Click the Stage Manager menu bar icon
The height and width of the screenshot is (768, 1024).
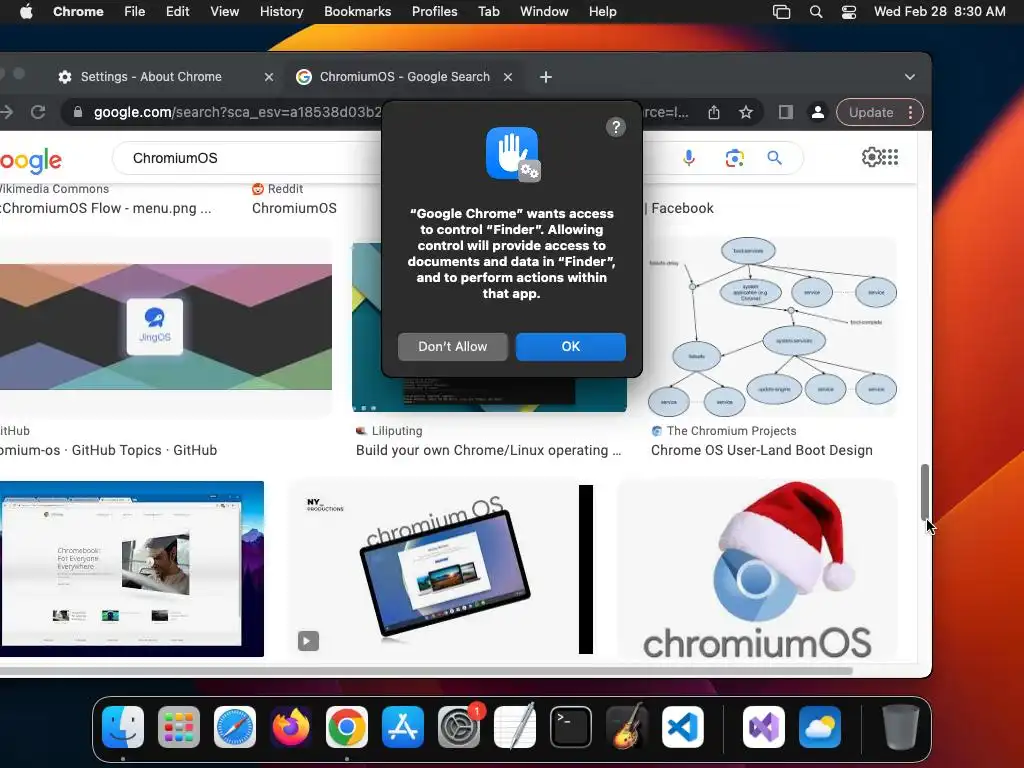coord(782,12)
